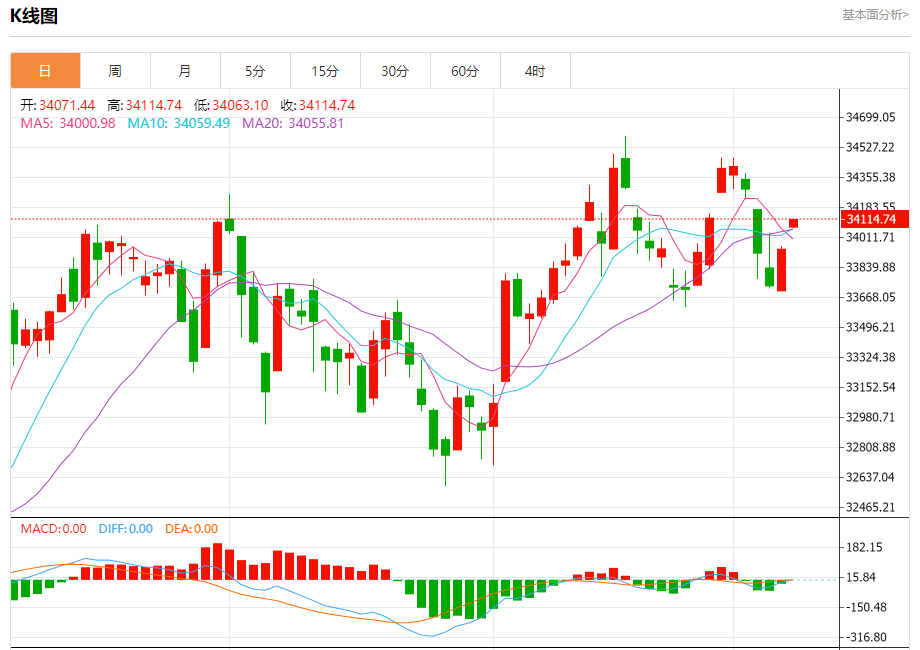Screen dimensions: 920x650
Task: Click the MA10: 34059.49 indicator text
Action: tap(178, 123)
